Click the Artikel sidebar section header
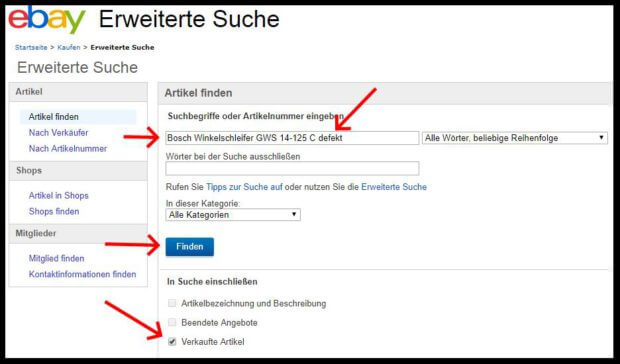 click(78, 92)
